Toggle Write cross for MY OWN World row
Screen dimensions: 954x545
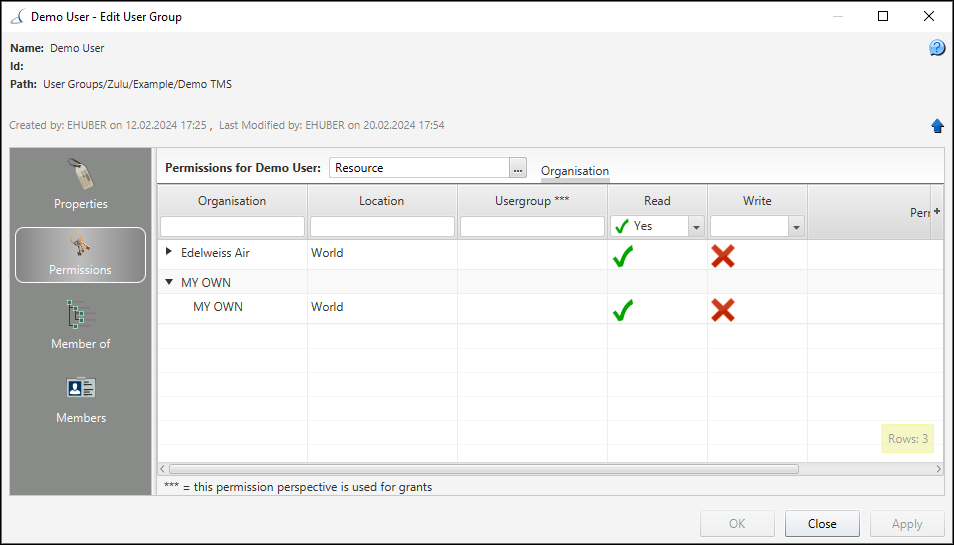[723, 310]
